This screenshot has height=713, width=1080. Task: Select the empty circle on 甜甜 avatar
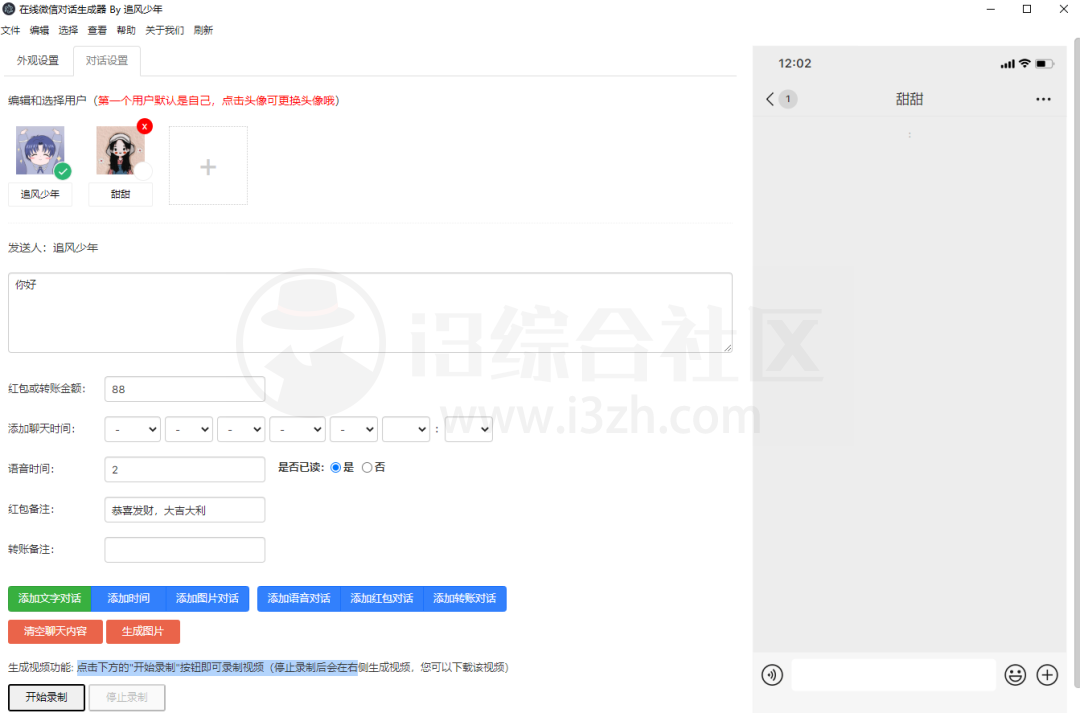click(x=143, y=171)
